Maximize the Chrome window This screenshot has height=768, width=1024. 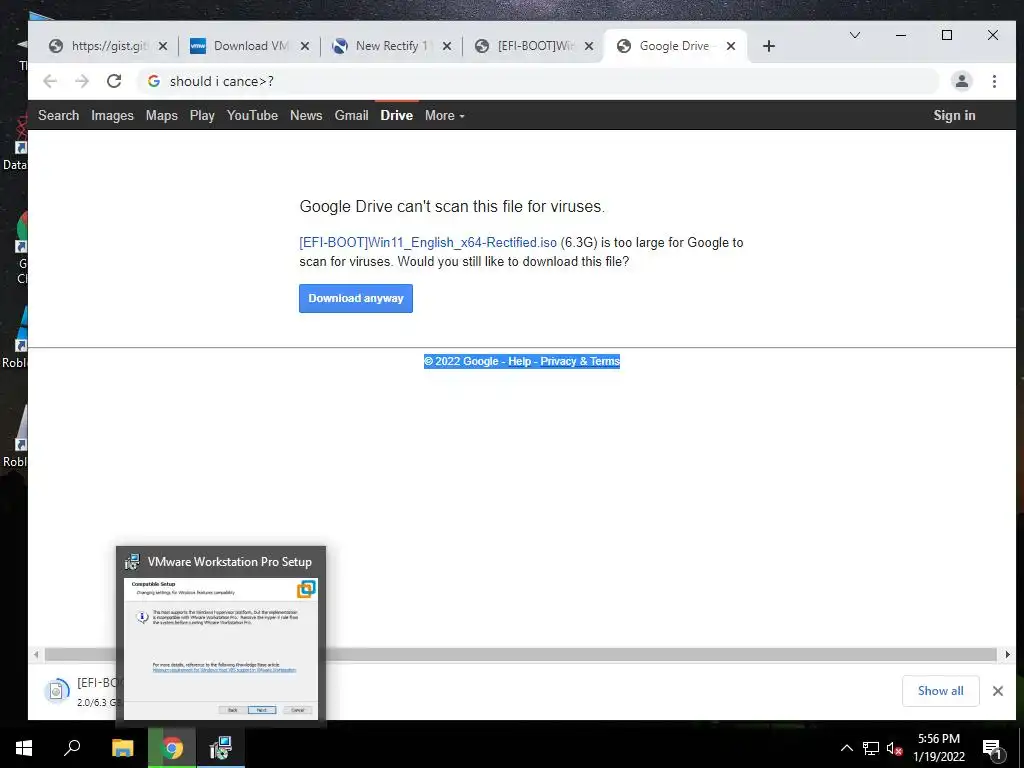946,35
